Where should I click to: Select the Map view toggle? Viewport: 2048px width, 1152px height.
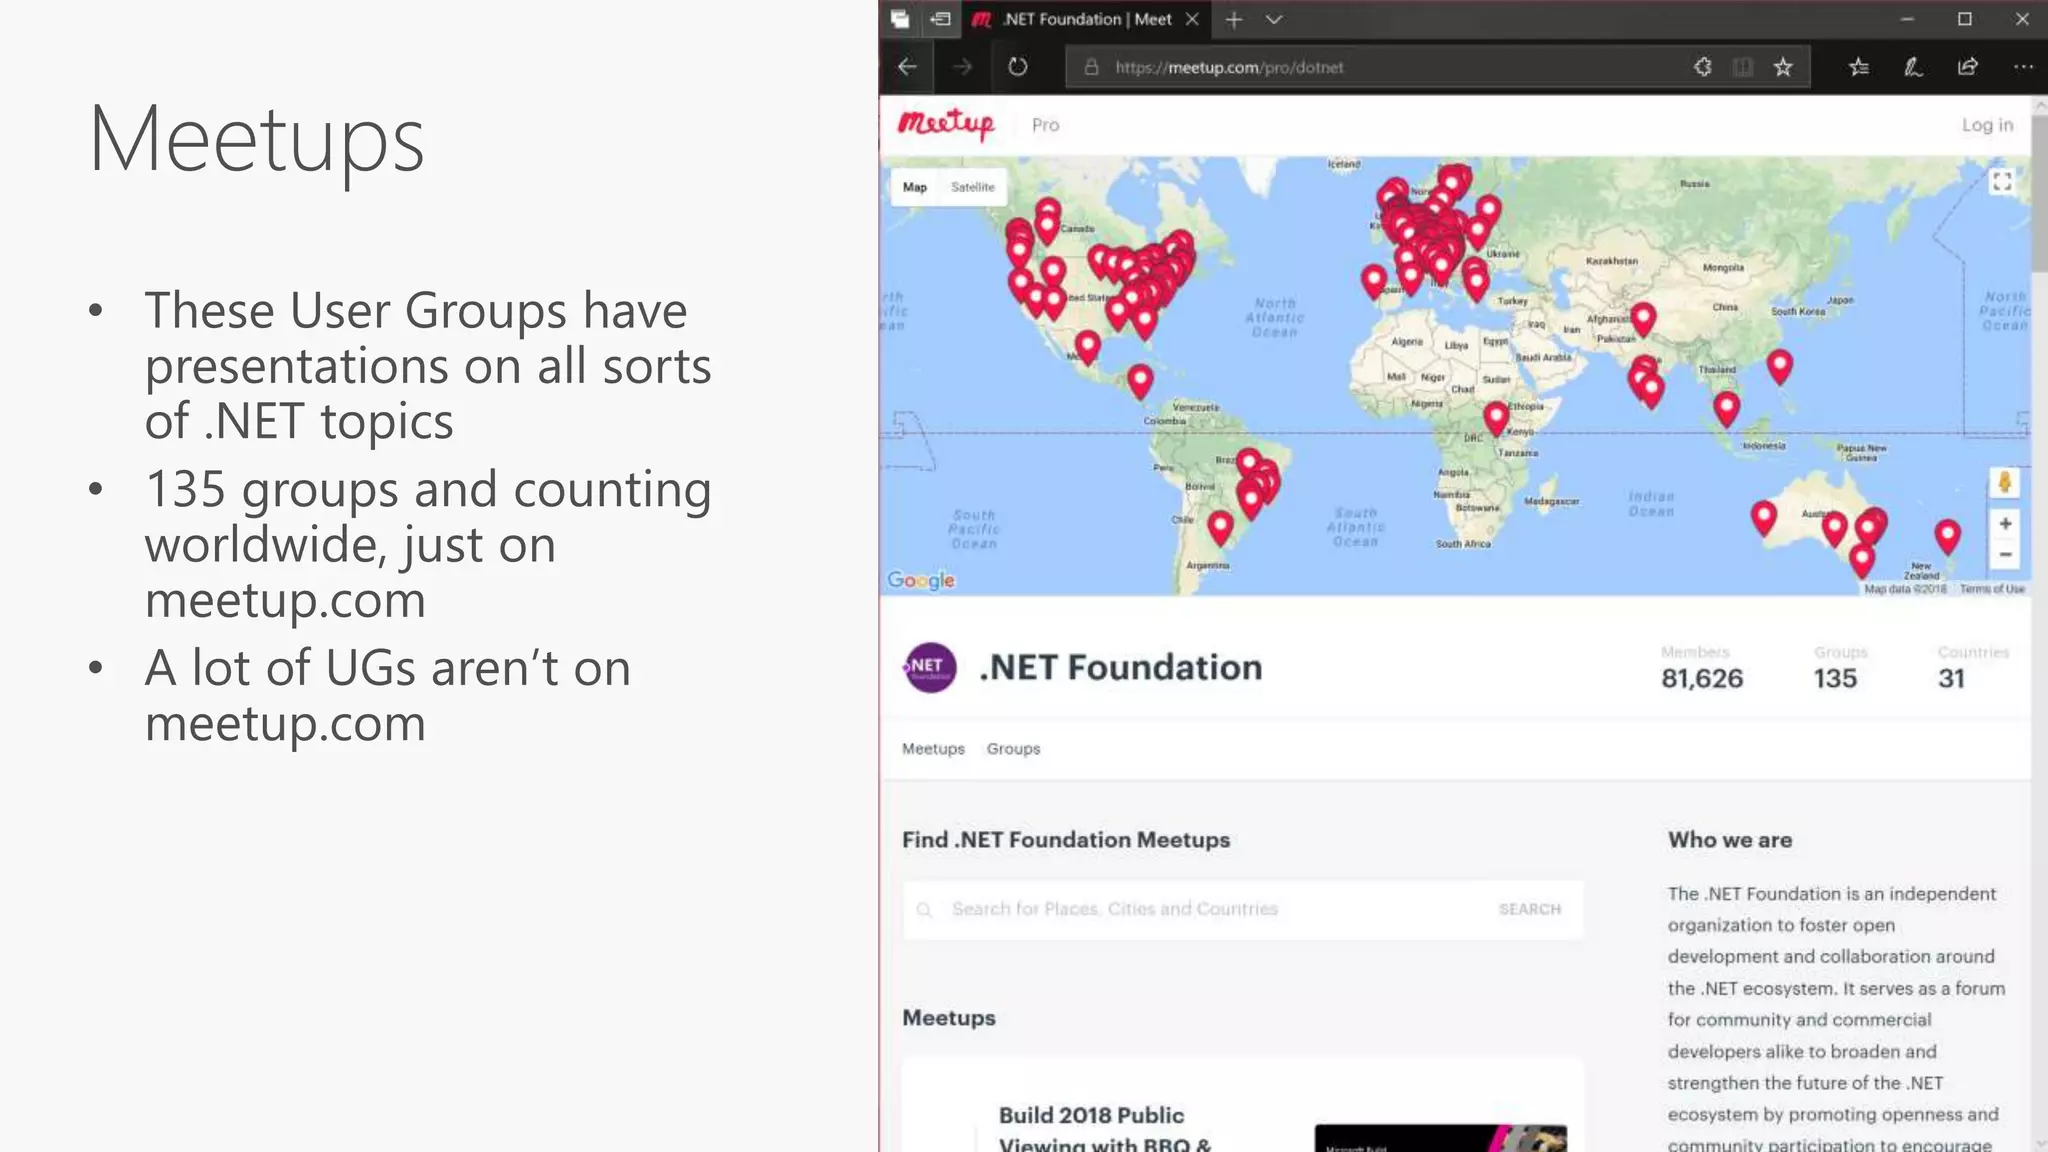tap(914, 187)
